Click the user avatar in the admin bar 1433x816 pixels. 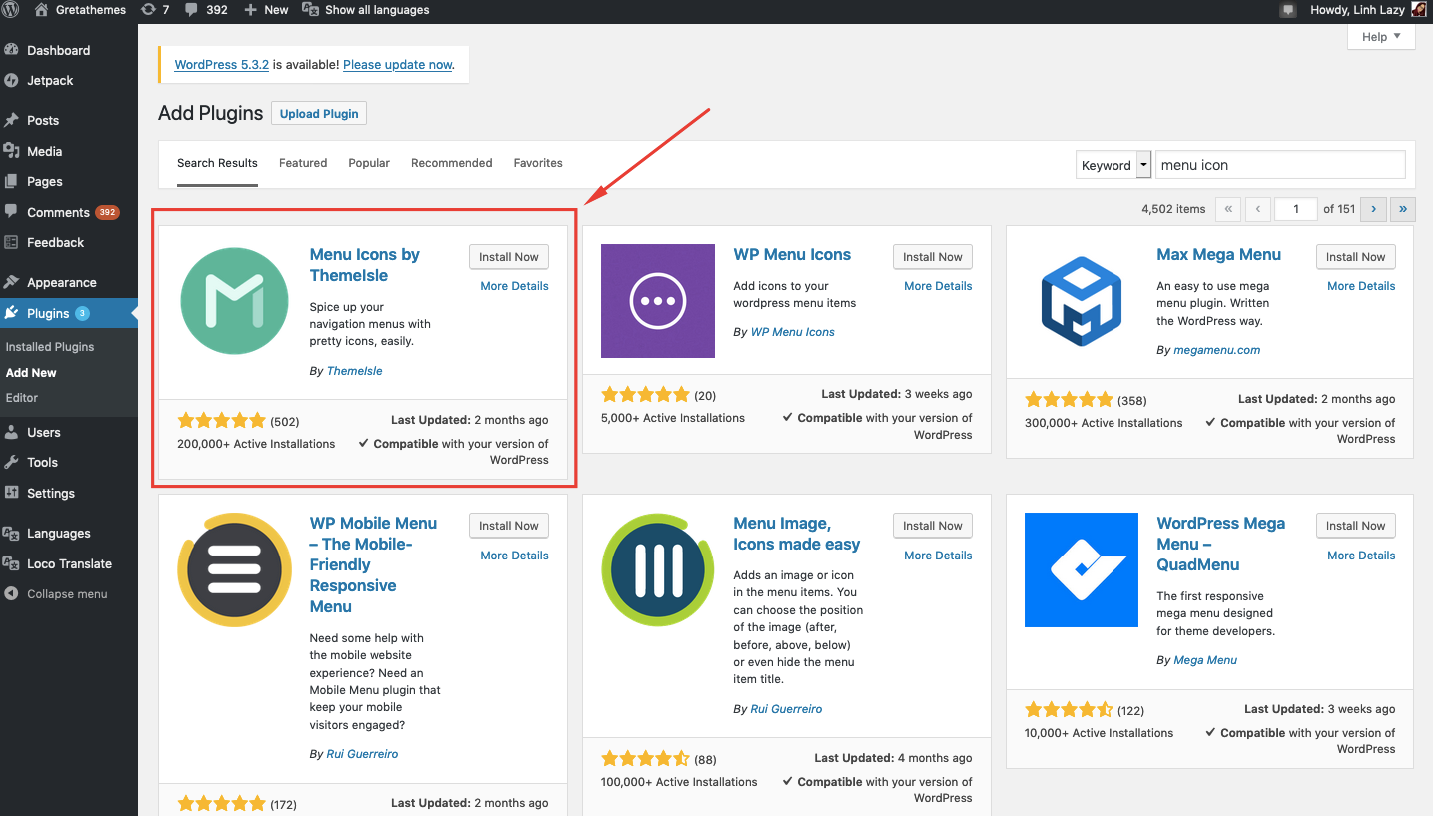point(1419,10)
